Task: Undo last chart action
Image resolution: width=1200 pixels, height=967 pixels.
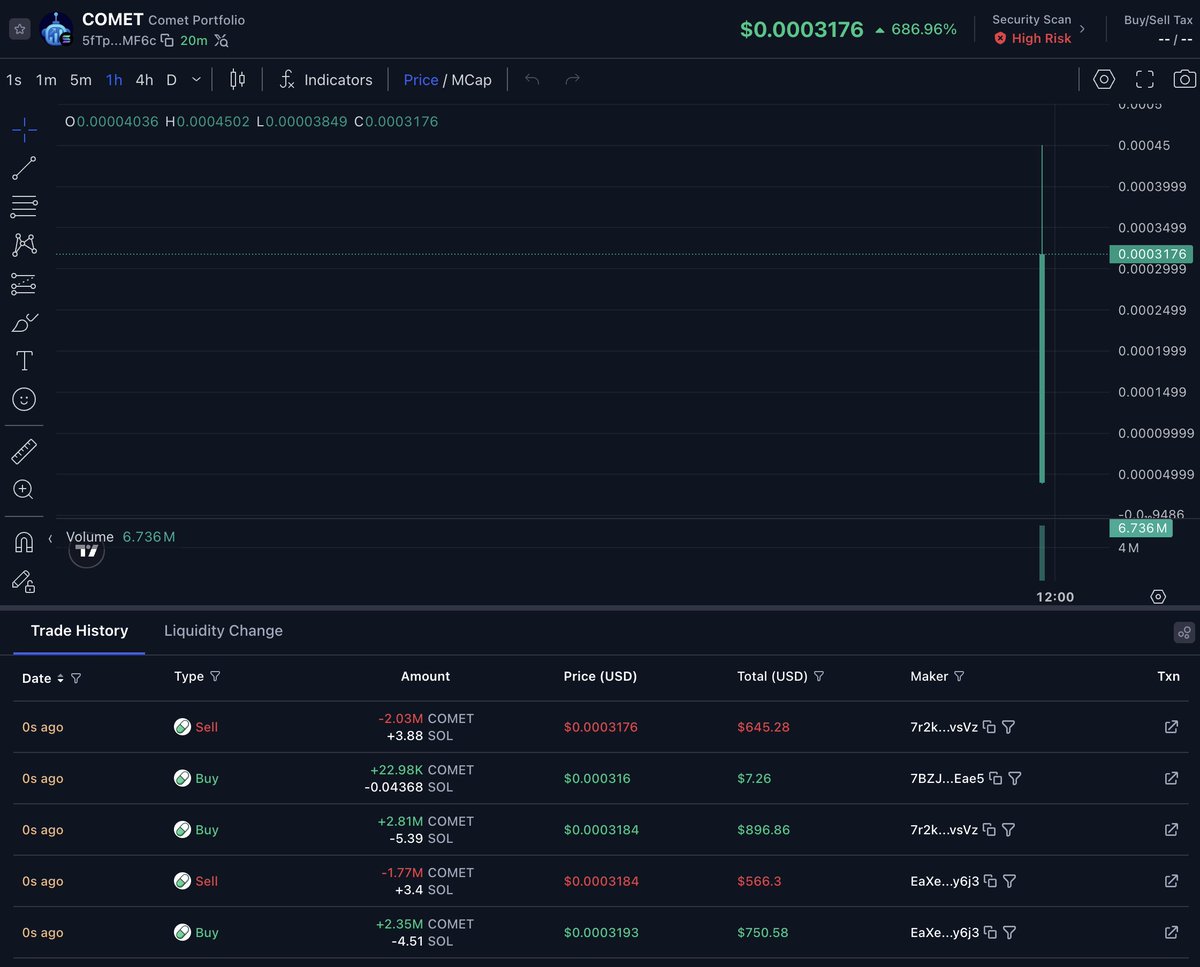Action: click(532, 80)
